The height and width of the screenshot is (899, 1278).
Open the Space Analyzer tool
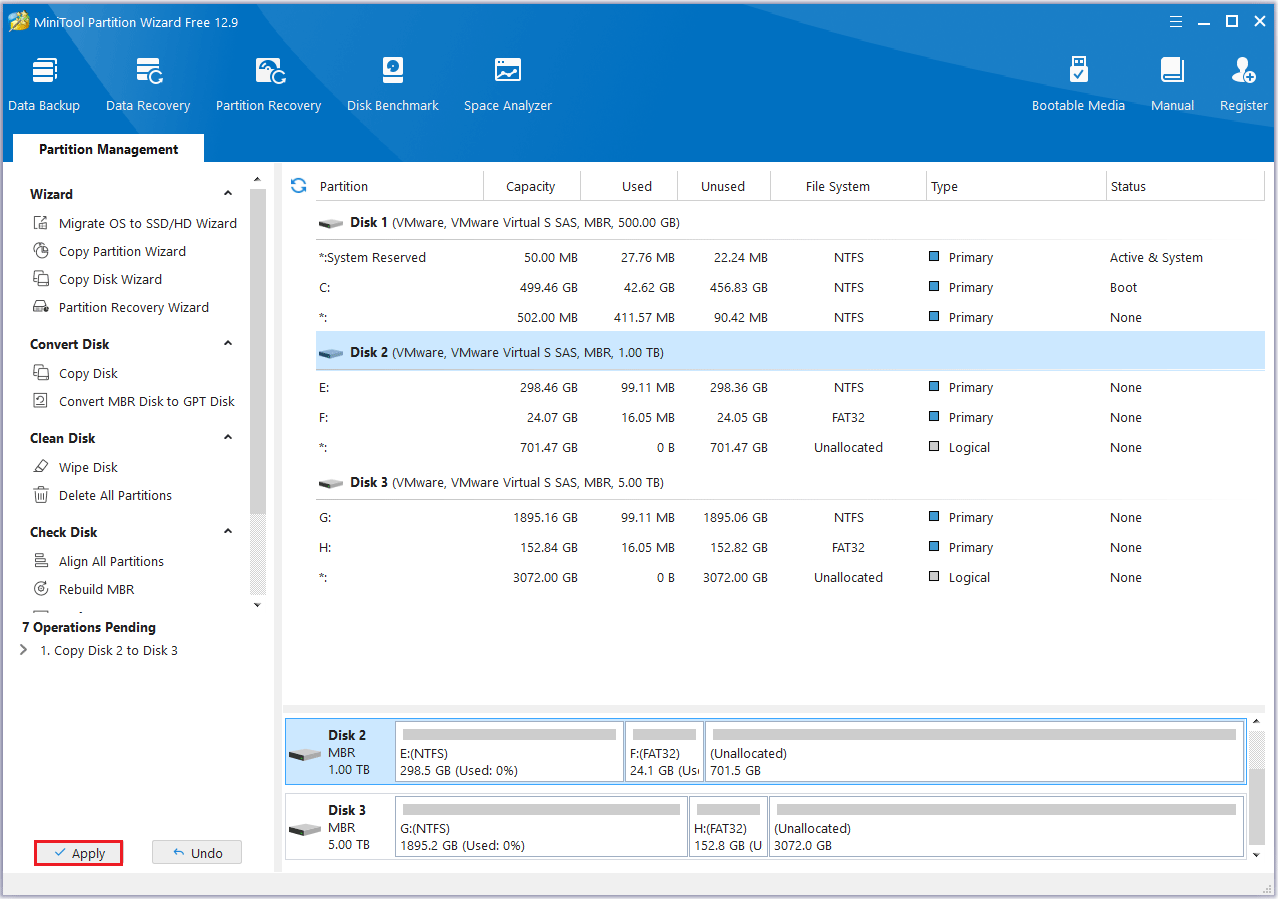point(508,84)
